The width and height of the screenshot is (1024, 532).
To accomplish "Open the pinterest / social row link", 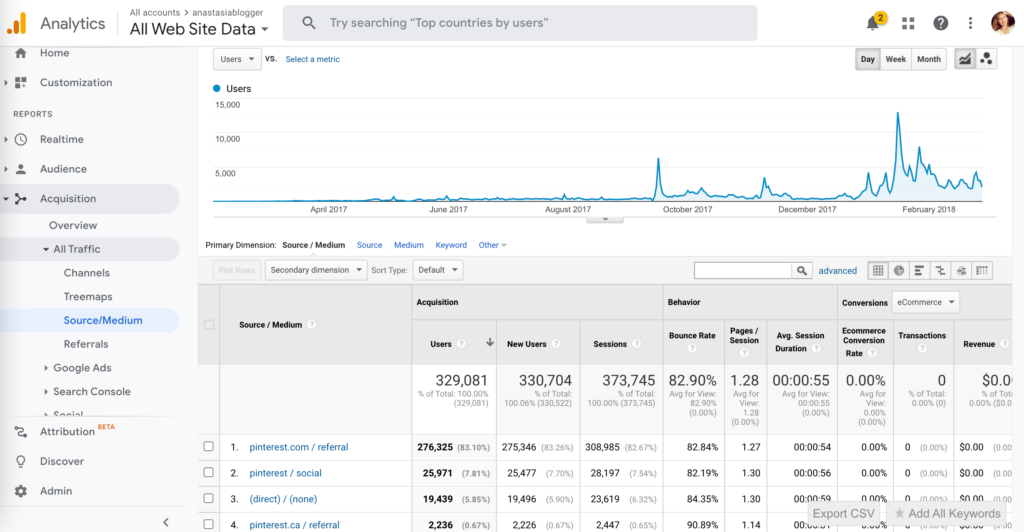I will point(285,473).
